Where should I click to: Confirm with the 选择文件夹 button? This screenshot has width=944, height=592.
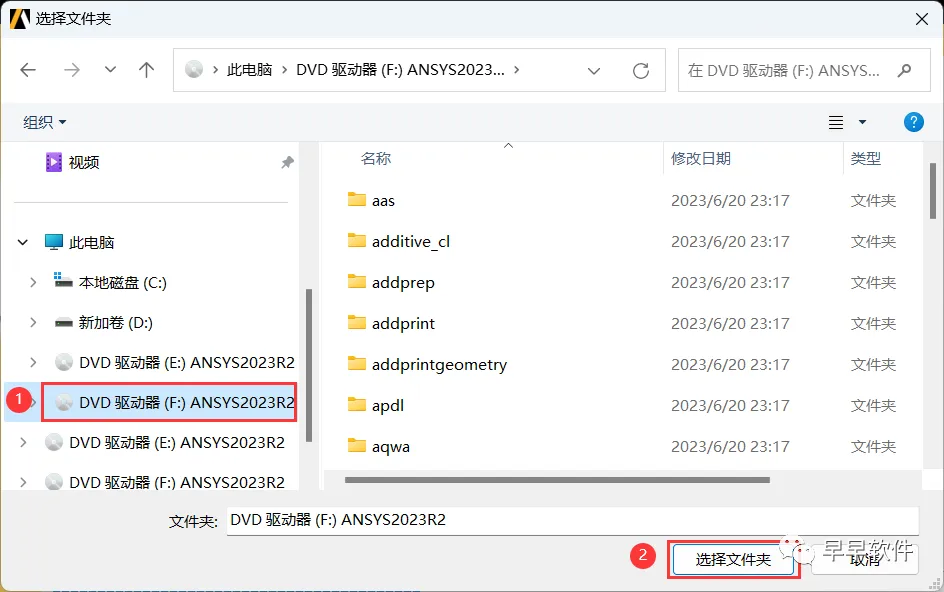click(x=733, y=559)
